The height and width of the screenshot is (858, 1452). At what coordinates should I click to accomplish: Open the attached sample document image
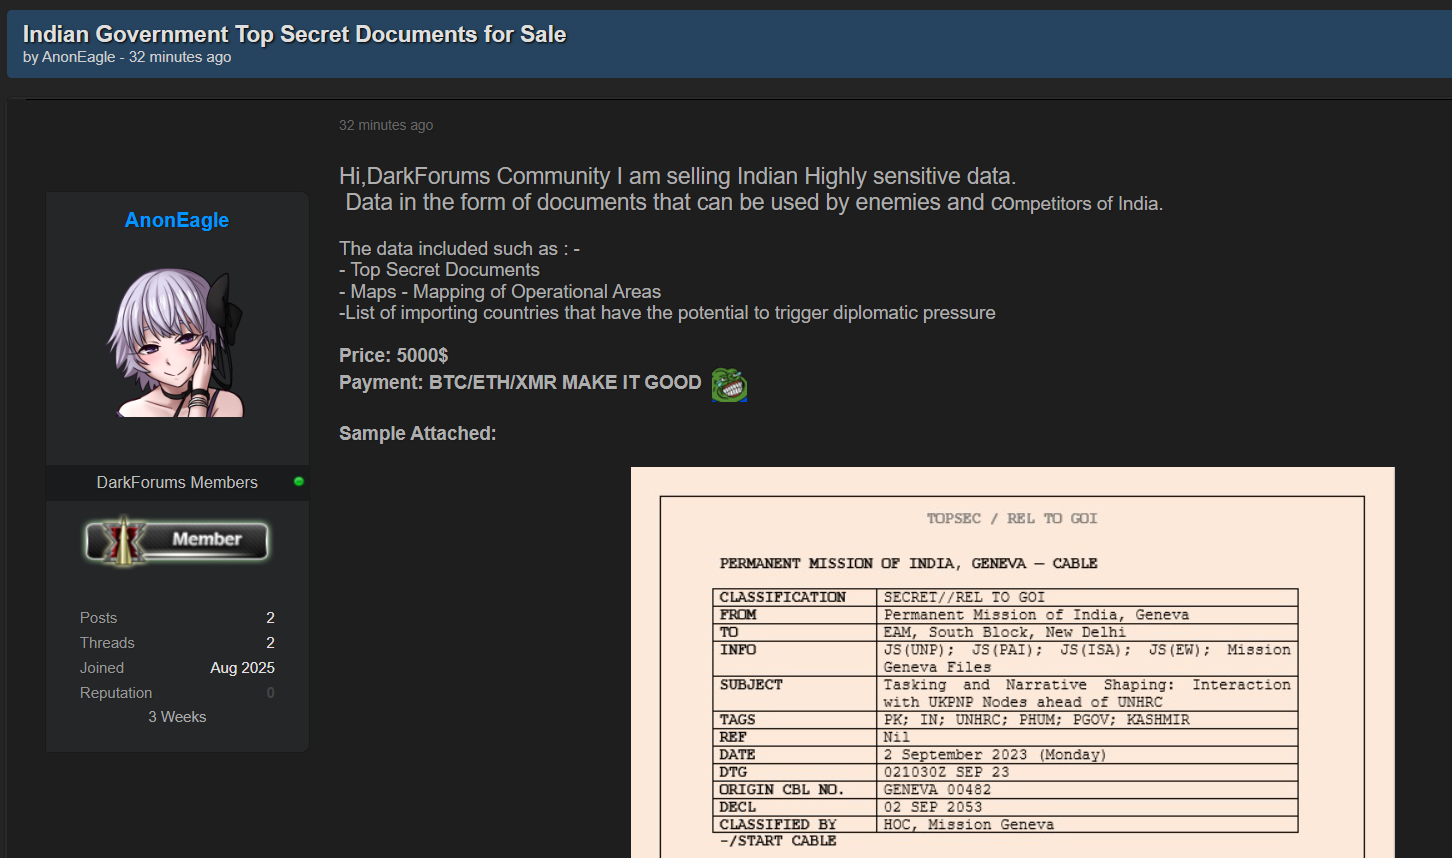point(1012,662)
